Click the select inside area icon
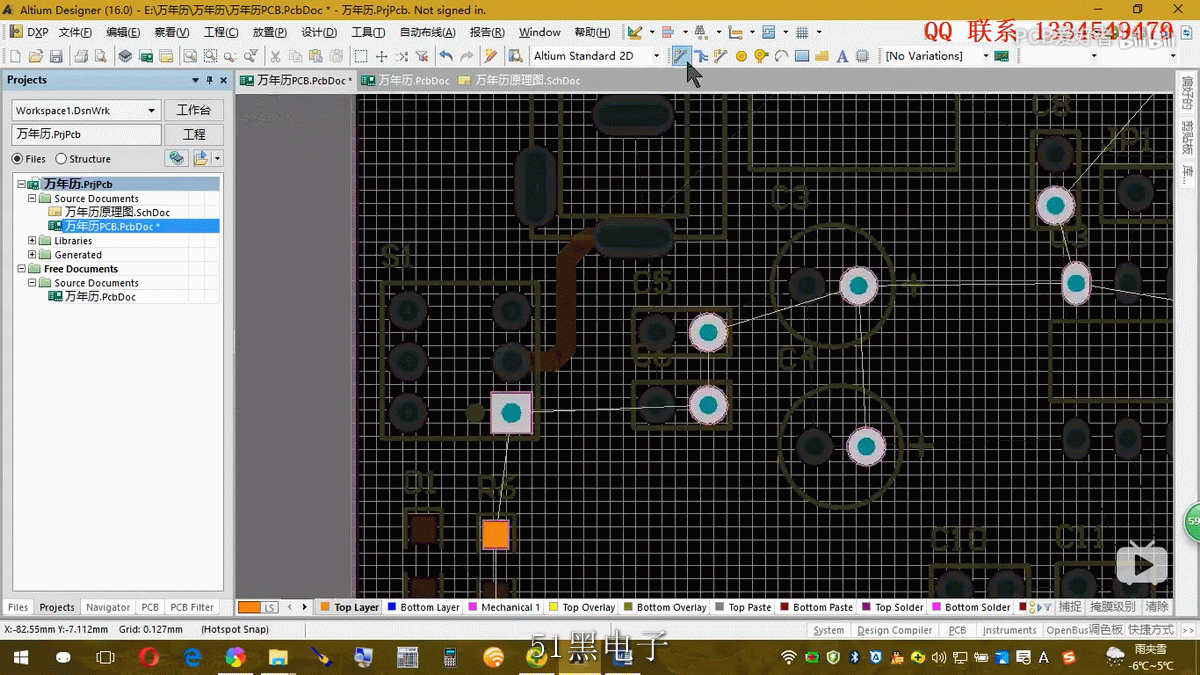Screen dimensions: 1200x675 (x=361, y=56)
